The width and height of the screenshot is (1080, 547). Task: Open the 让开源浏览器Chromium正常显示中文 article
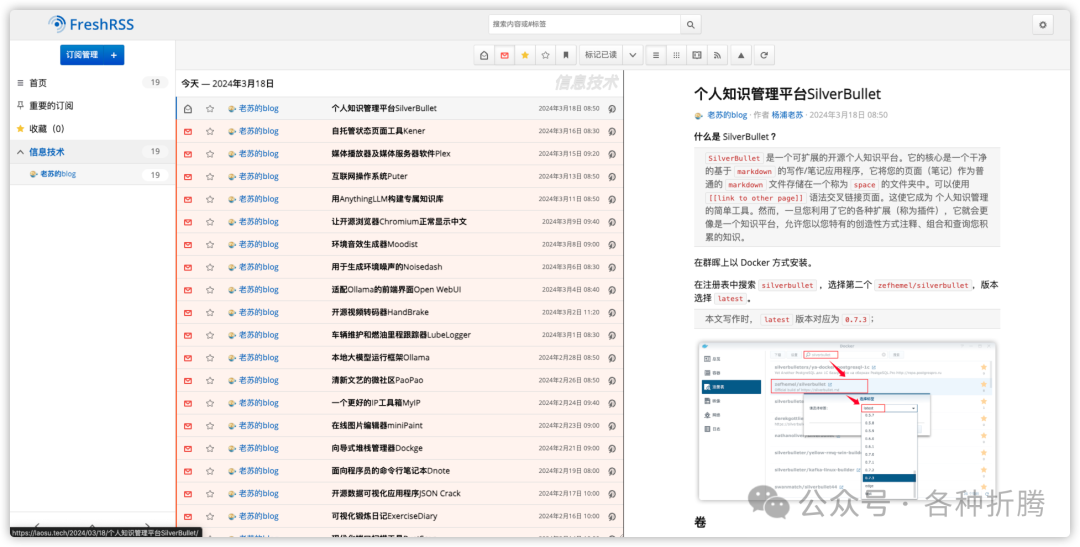(x=399, y=222)
